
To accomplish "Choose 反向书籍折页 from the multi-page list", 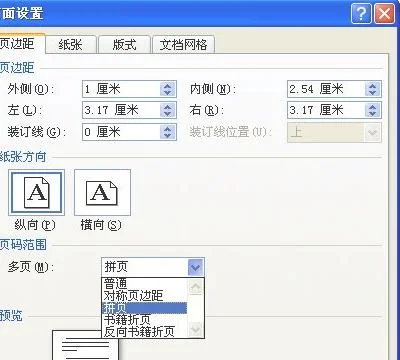I will (144, 332).
